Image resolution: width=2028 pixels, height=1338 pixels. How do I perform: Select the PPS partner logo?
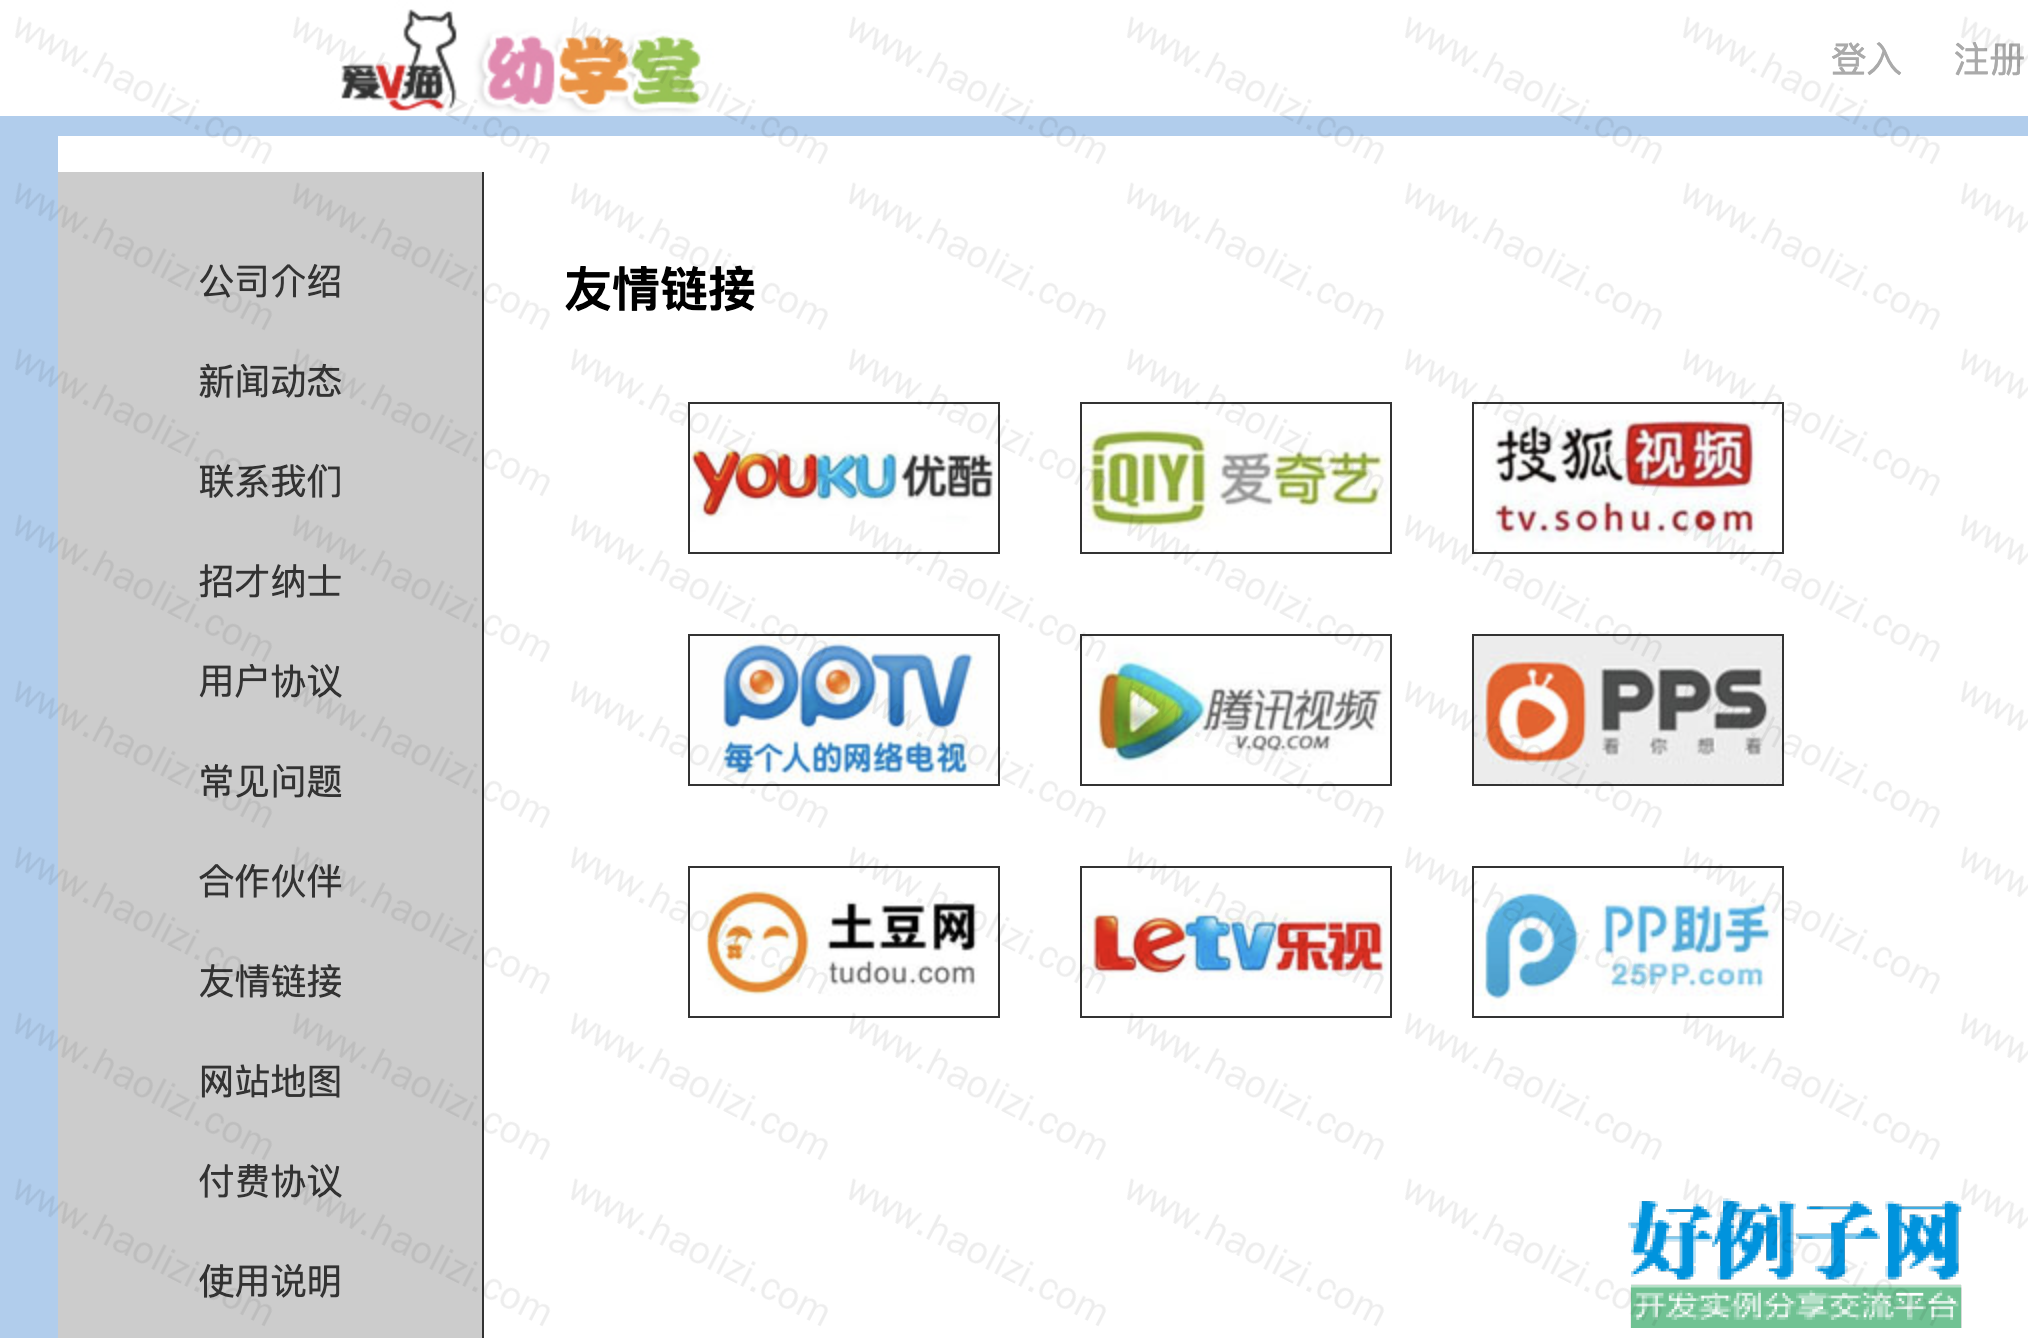tap(1628, 710)
